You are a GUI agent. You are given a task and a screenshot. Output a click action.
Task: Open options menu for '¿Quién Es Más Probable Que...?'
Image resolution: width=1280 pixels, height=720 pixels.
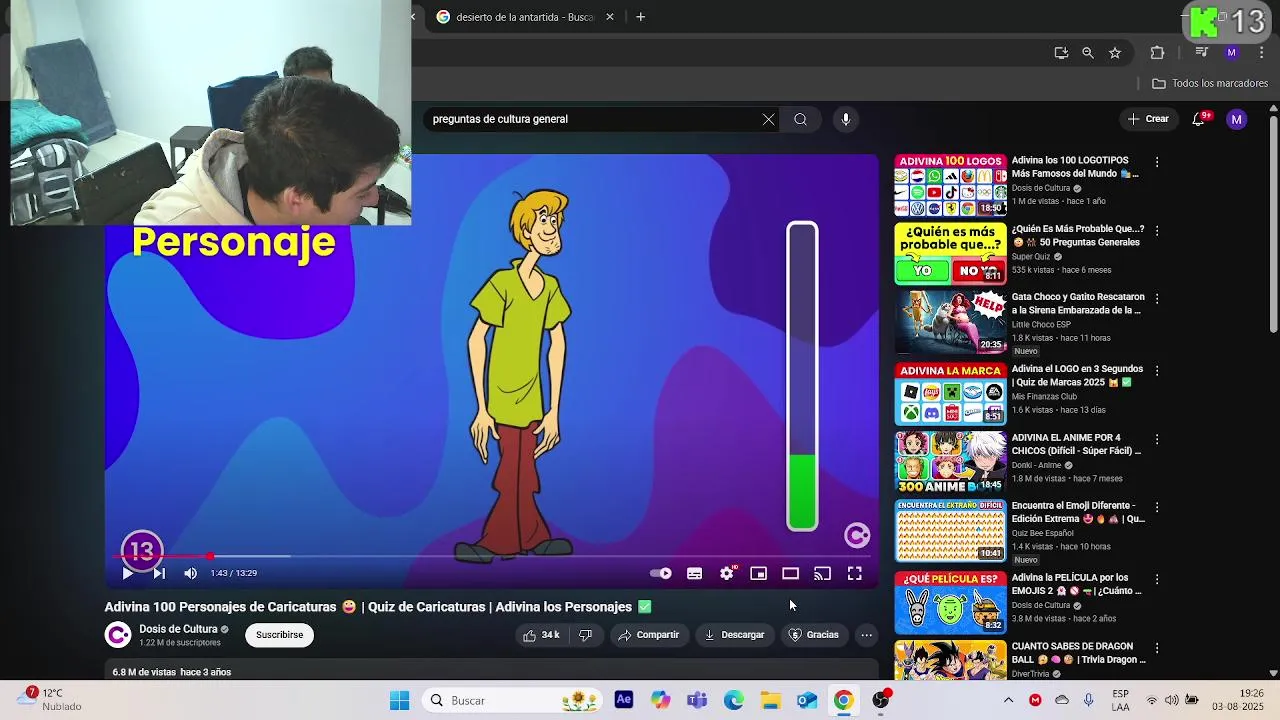click(1157, 230)
